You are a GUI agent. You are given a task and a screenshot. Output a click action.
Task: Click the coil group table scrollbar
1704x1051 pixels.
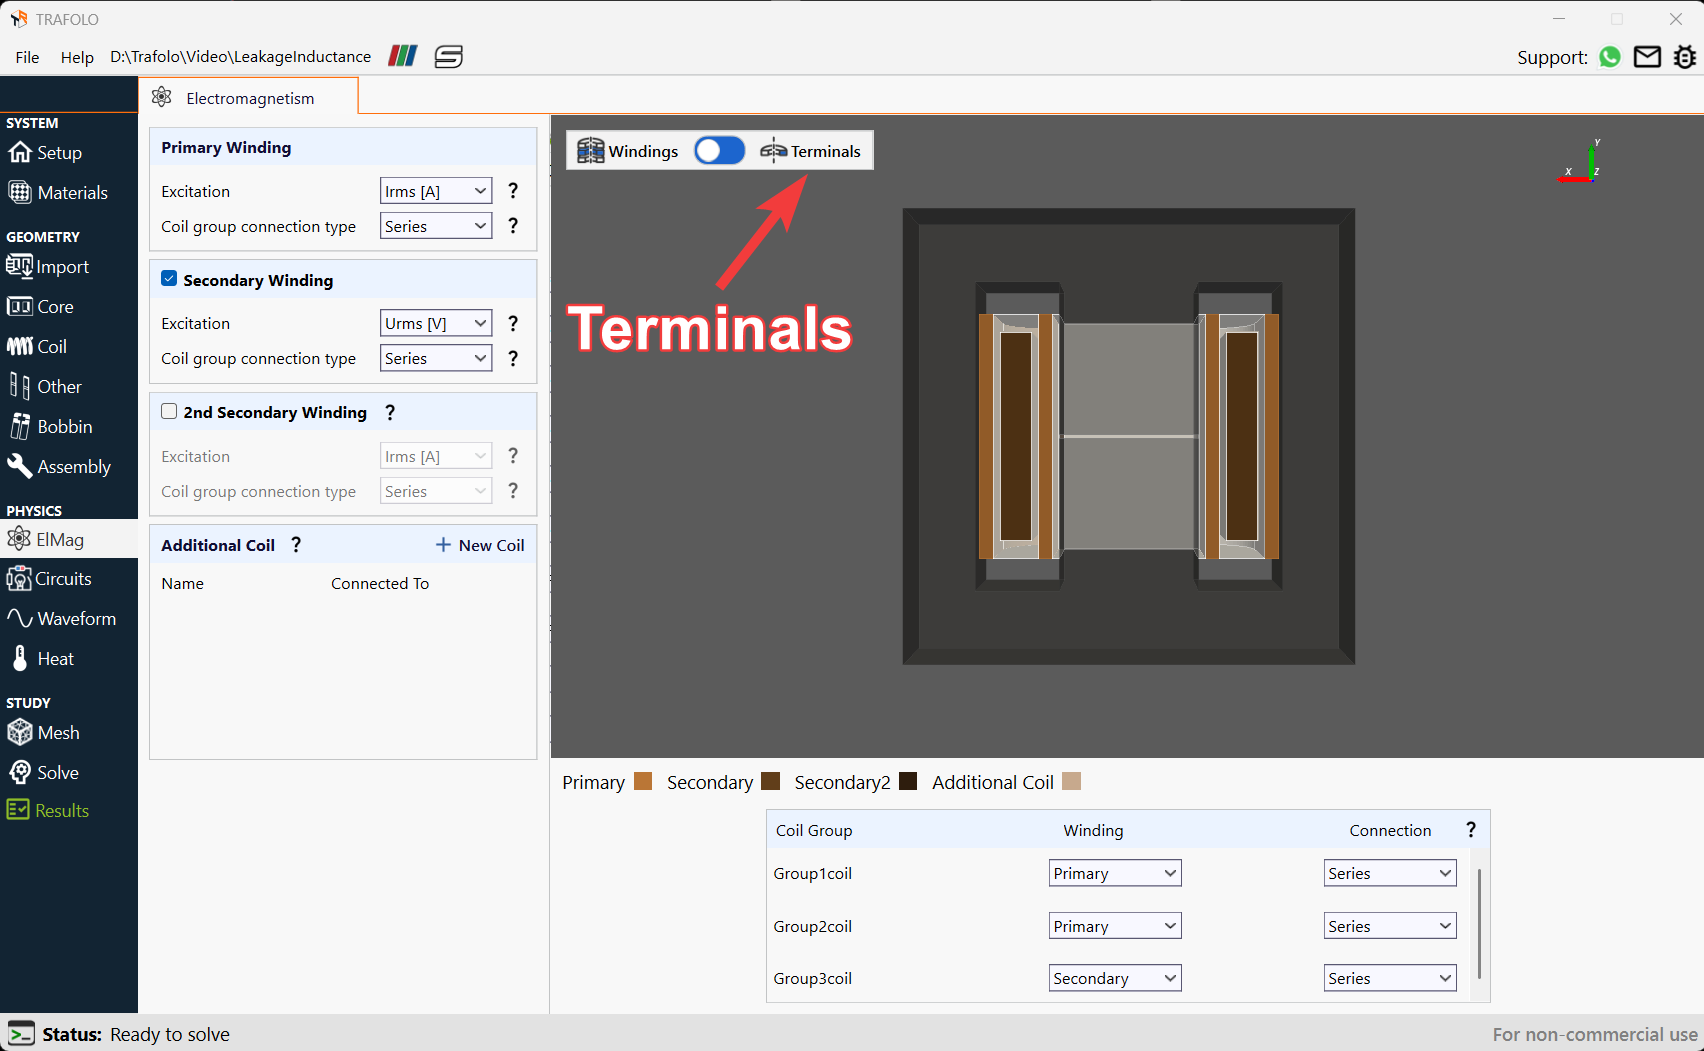point(1479,924)
